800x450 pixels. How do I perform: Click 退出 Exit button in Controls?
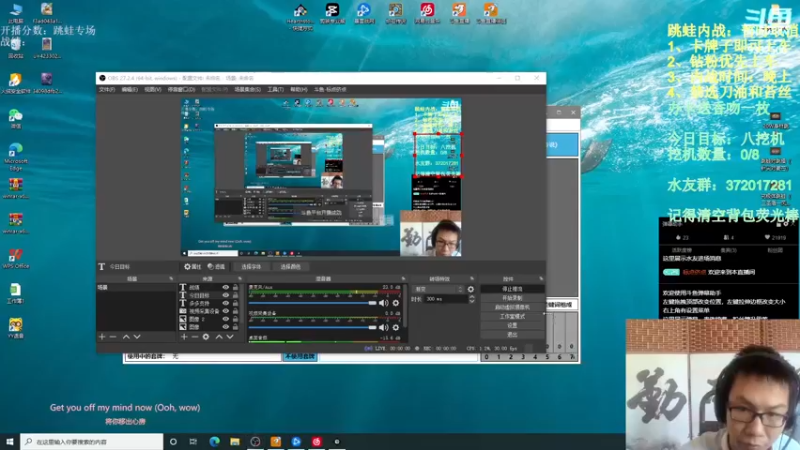pos(512,335)
